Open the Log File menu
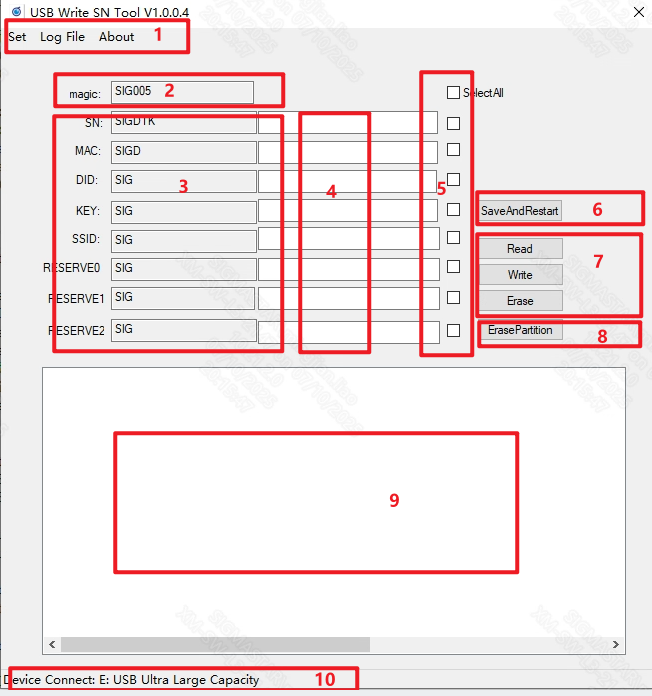This screenshot has width=652, height=696. [62, 37]
